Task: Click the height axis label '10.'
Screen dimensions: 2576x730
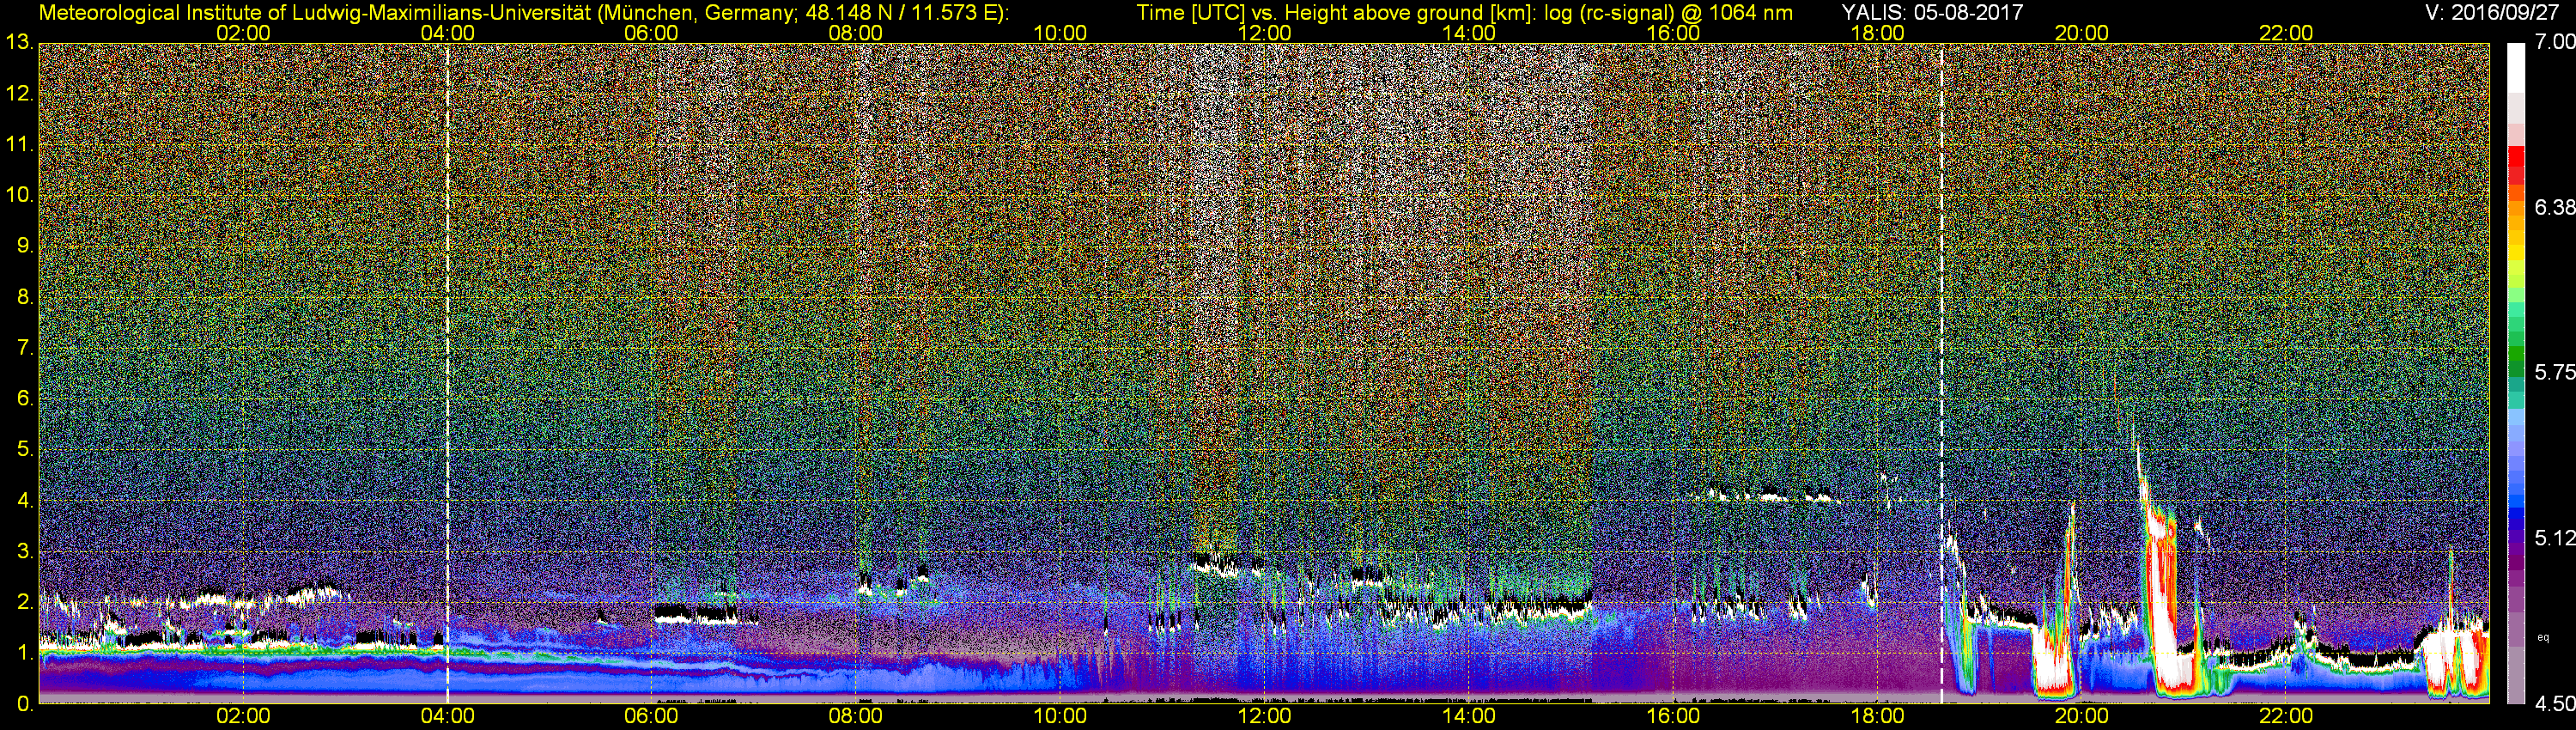Action: point(20,195)
